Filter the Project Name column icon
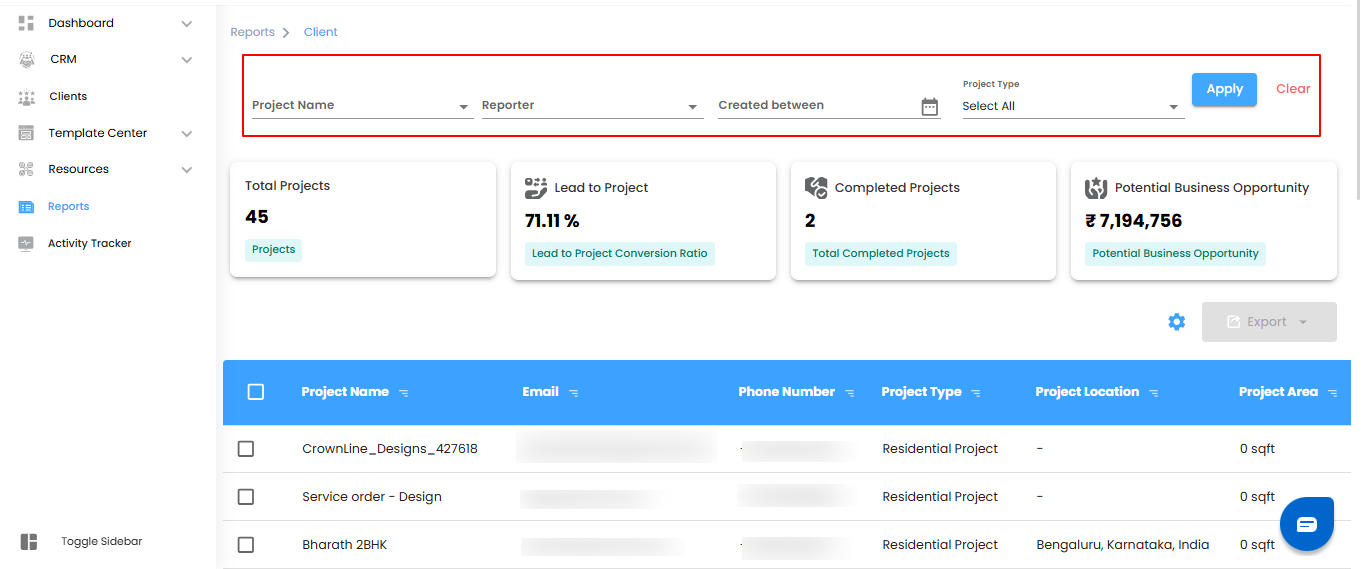Image resolution: width=1365 pixels, height=569 pixels. point(404,393)
